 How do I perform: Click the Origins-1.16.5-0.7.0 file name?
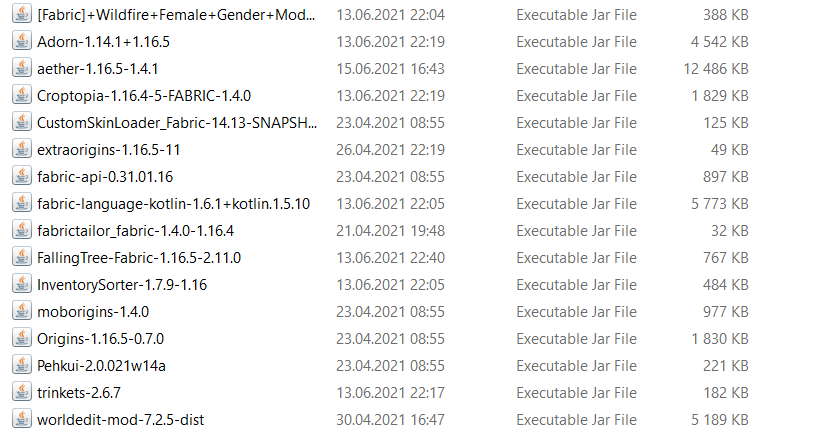tap(100, 339)
